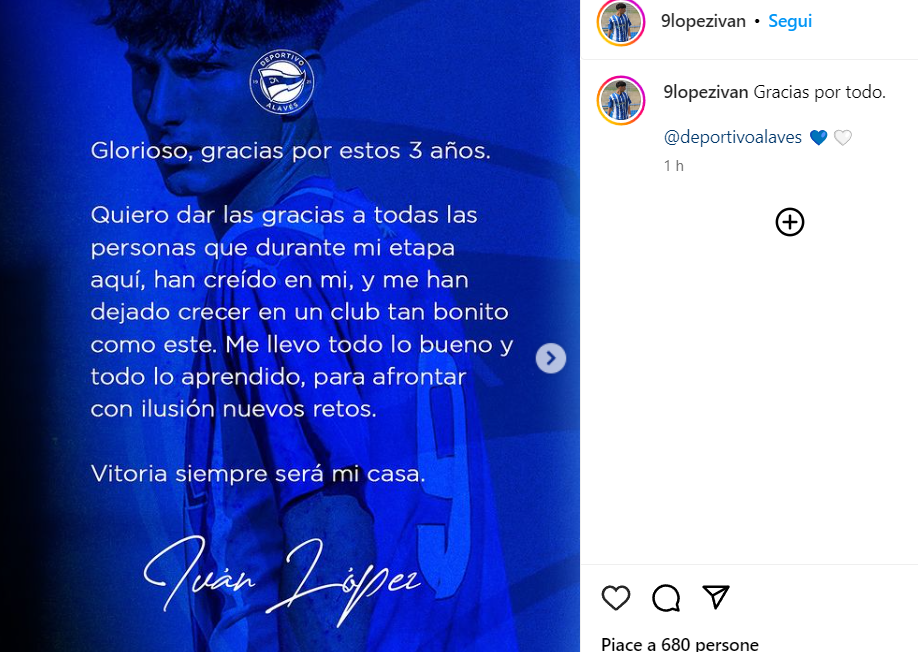This screenshot has width=918, height=652.
Task: Open 9lopezivan username in the caption
Action: coord(705,92)
